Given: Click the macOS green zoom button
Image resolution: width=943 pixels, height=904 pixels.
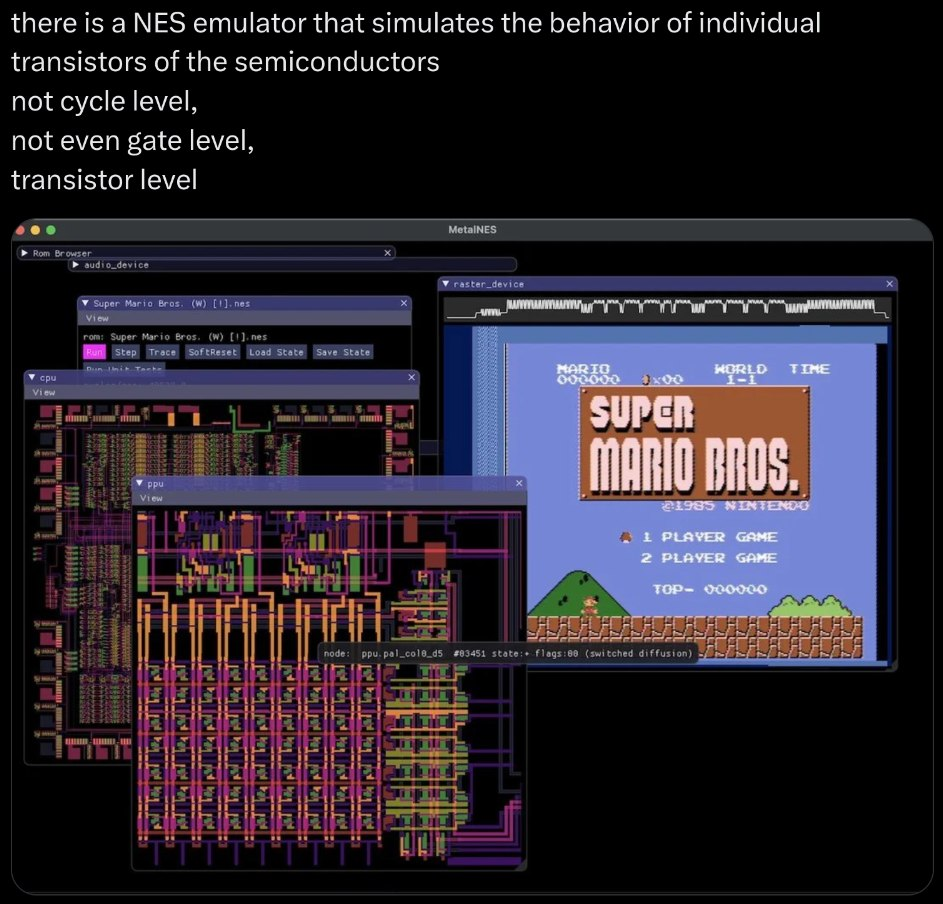Looking at the screenshot, I should pyautogui.click(x=52, y=230).
